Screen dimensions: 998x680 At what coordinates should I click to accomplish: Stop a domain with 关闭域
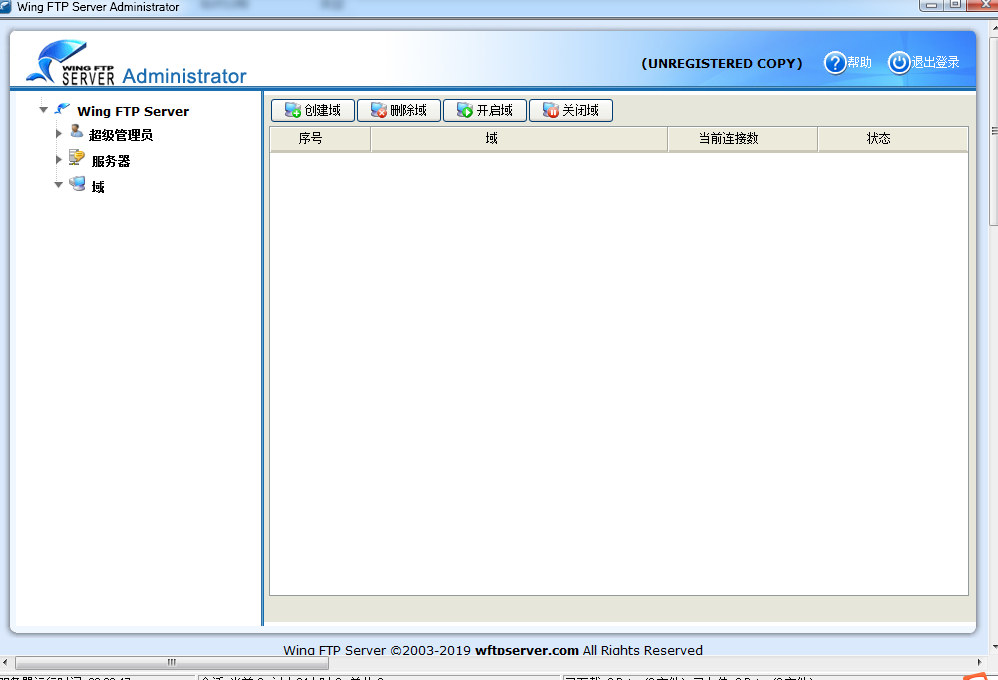click(x=571, y=110)
